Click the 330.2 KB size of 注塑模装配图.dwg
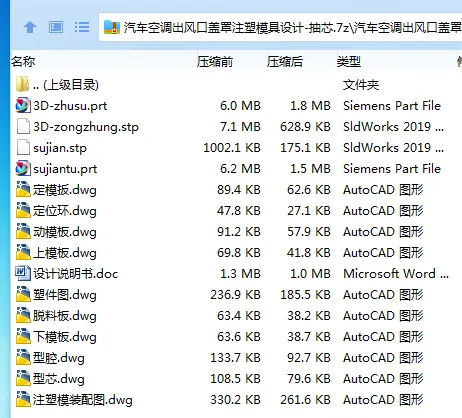 click(x=235, y=400)
